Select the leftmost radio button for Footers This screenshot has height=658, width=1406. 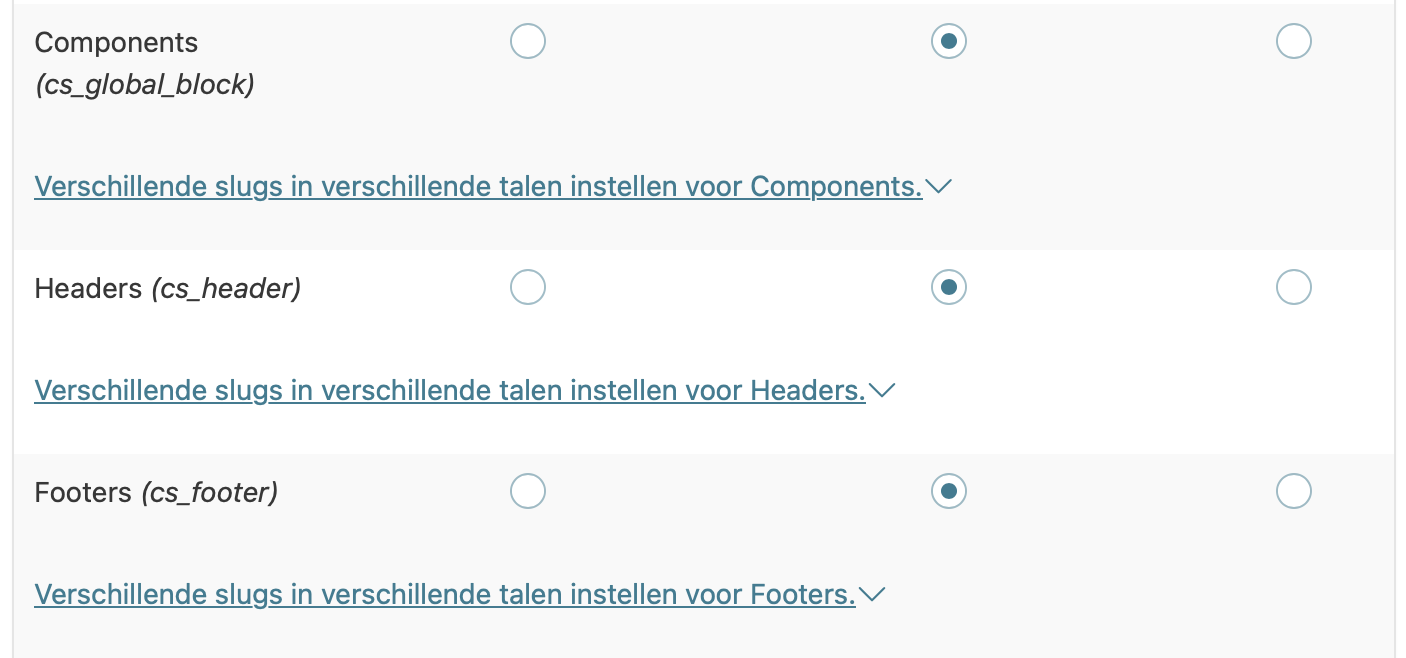[x=528, y=492]
